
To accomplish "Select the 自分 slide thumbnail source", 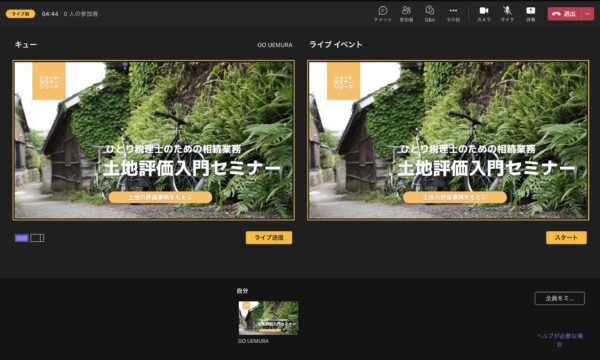I will (x=268, y=318).
